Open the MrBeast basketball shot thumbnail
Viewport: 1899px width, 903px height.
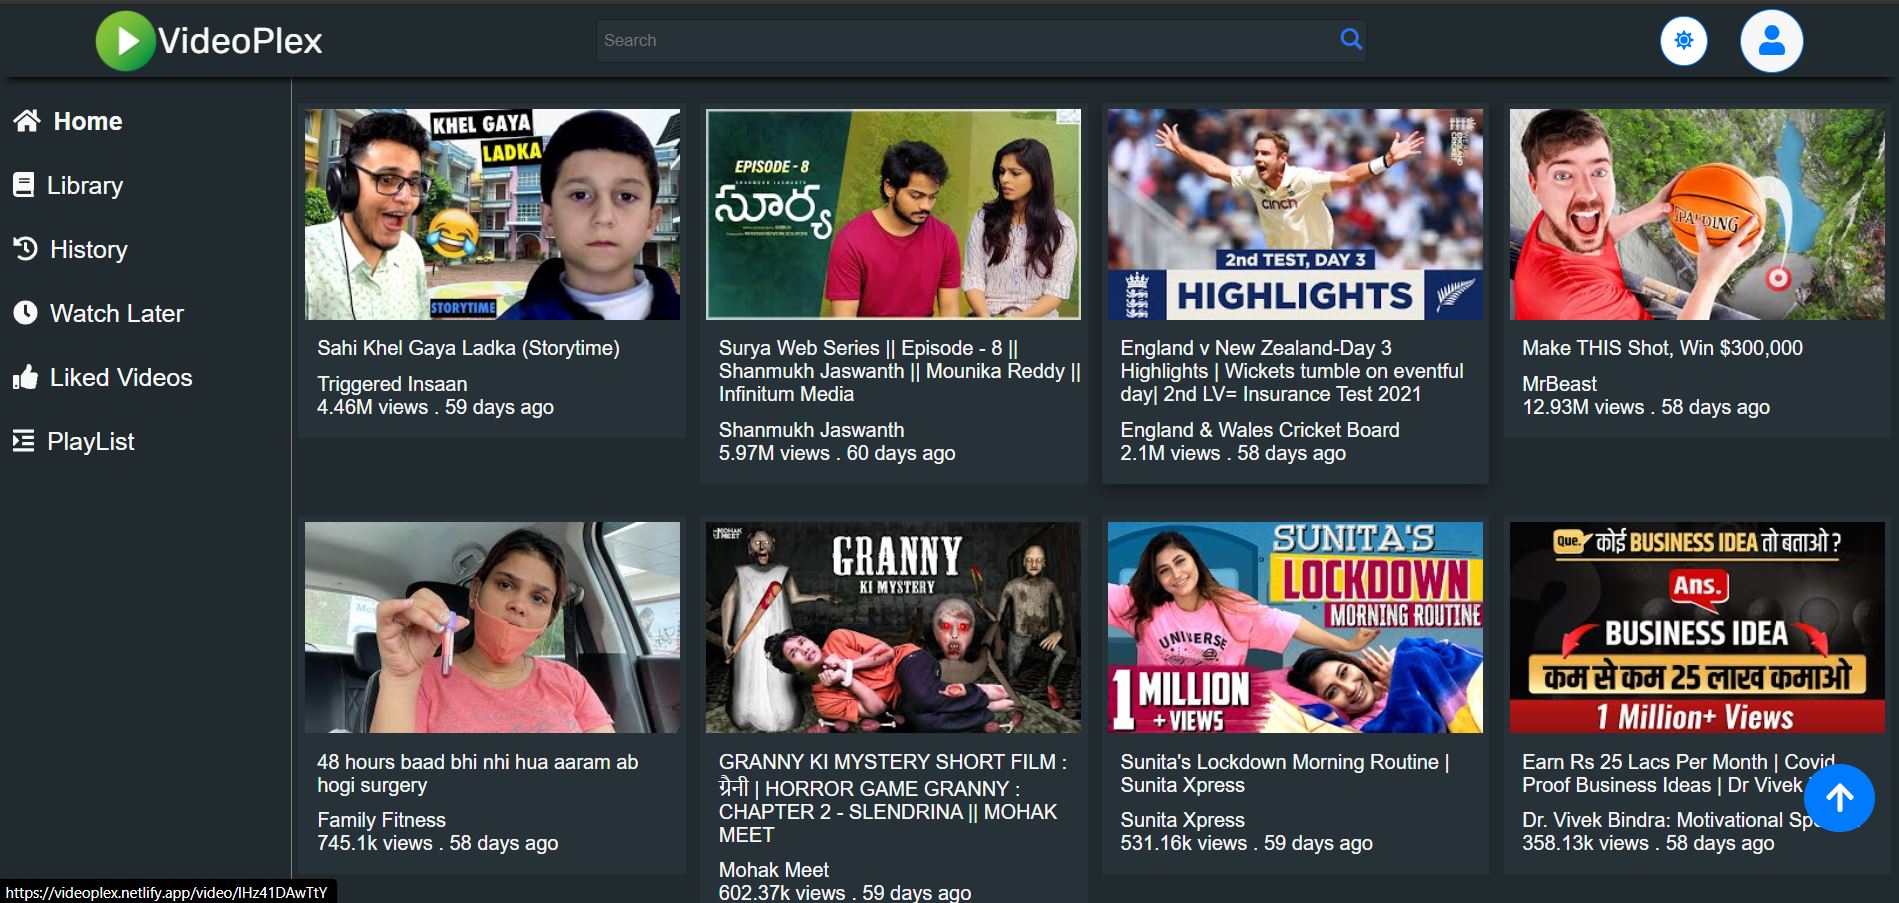[1697, 215]
